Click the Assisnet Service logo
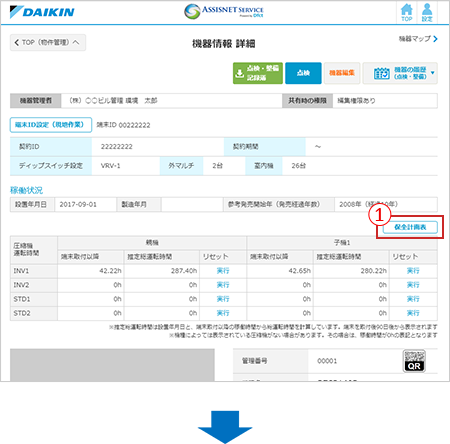Viewport: 450px width, 444px height. coord(224,11)
